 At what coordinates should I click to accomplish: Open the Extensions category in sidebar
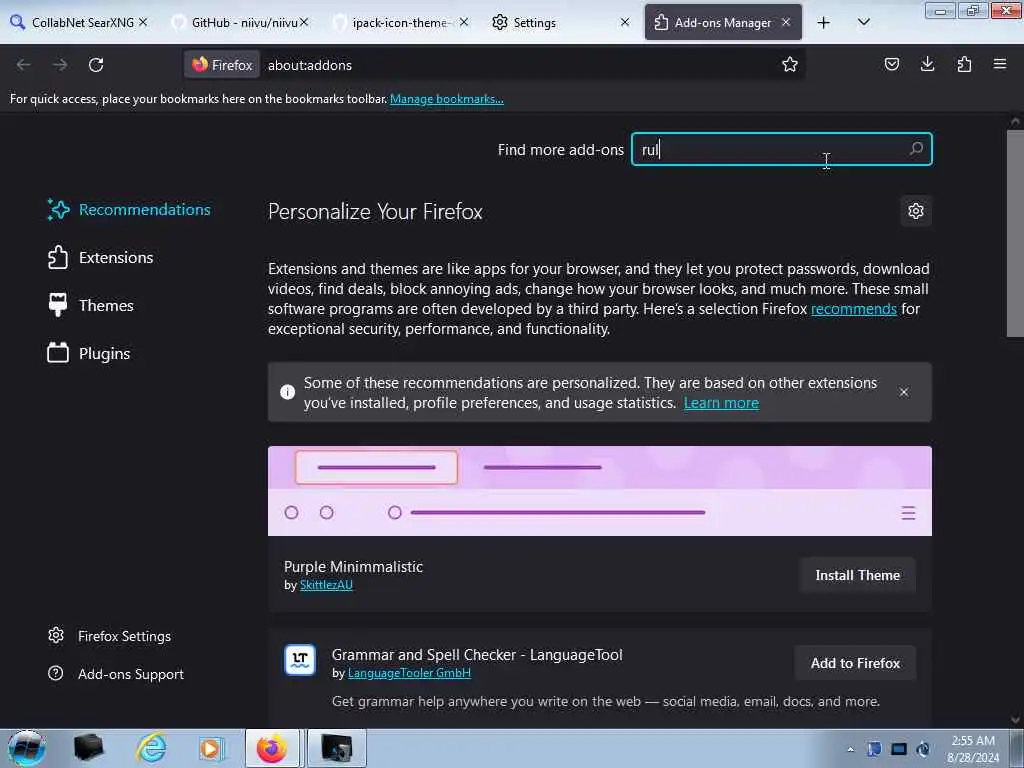(101, 257)
